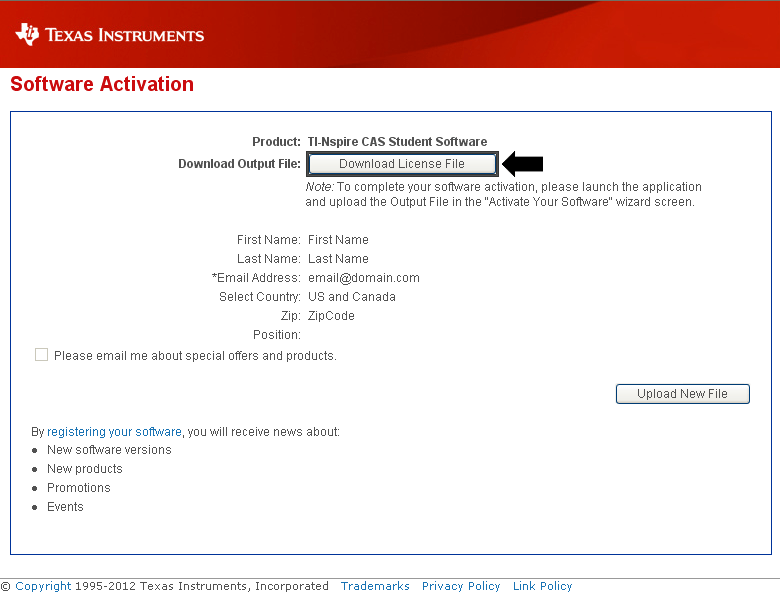Click the *Email Address label
This screenshot has width=780, height=593.
[x=256, y=278]
